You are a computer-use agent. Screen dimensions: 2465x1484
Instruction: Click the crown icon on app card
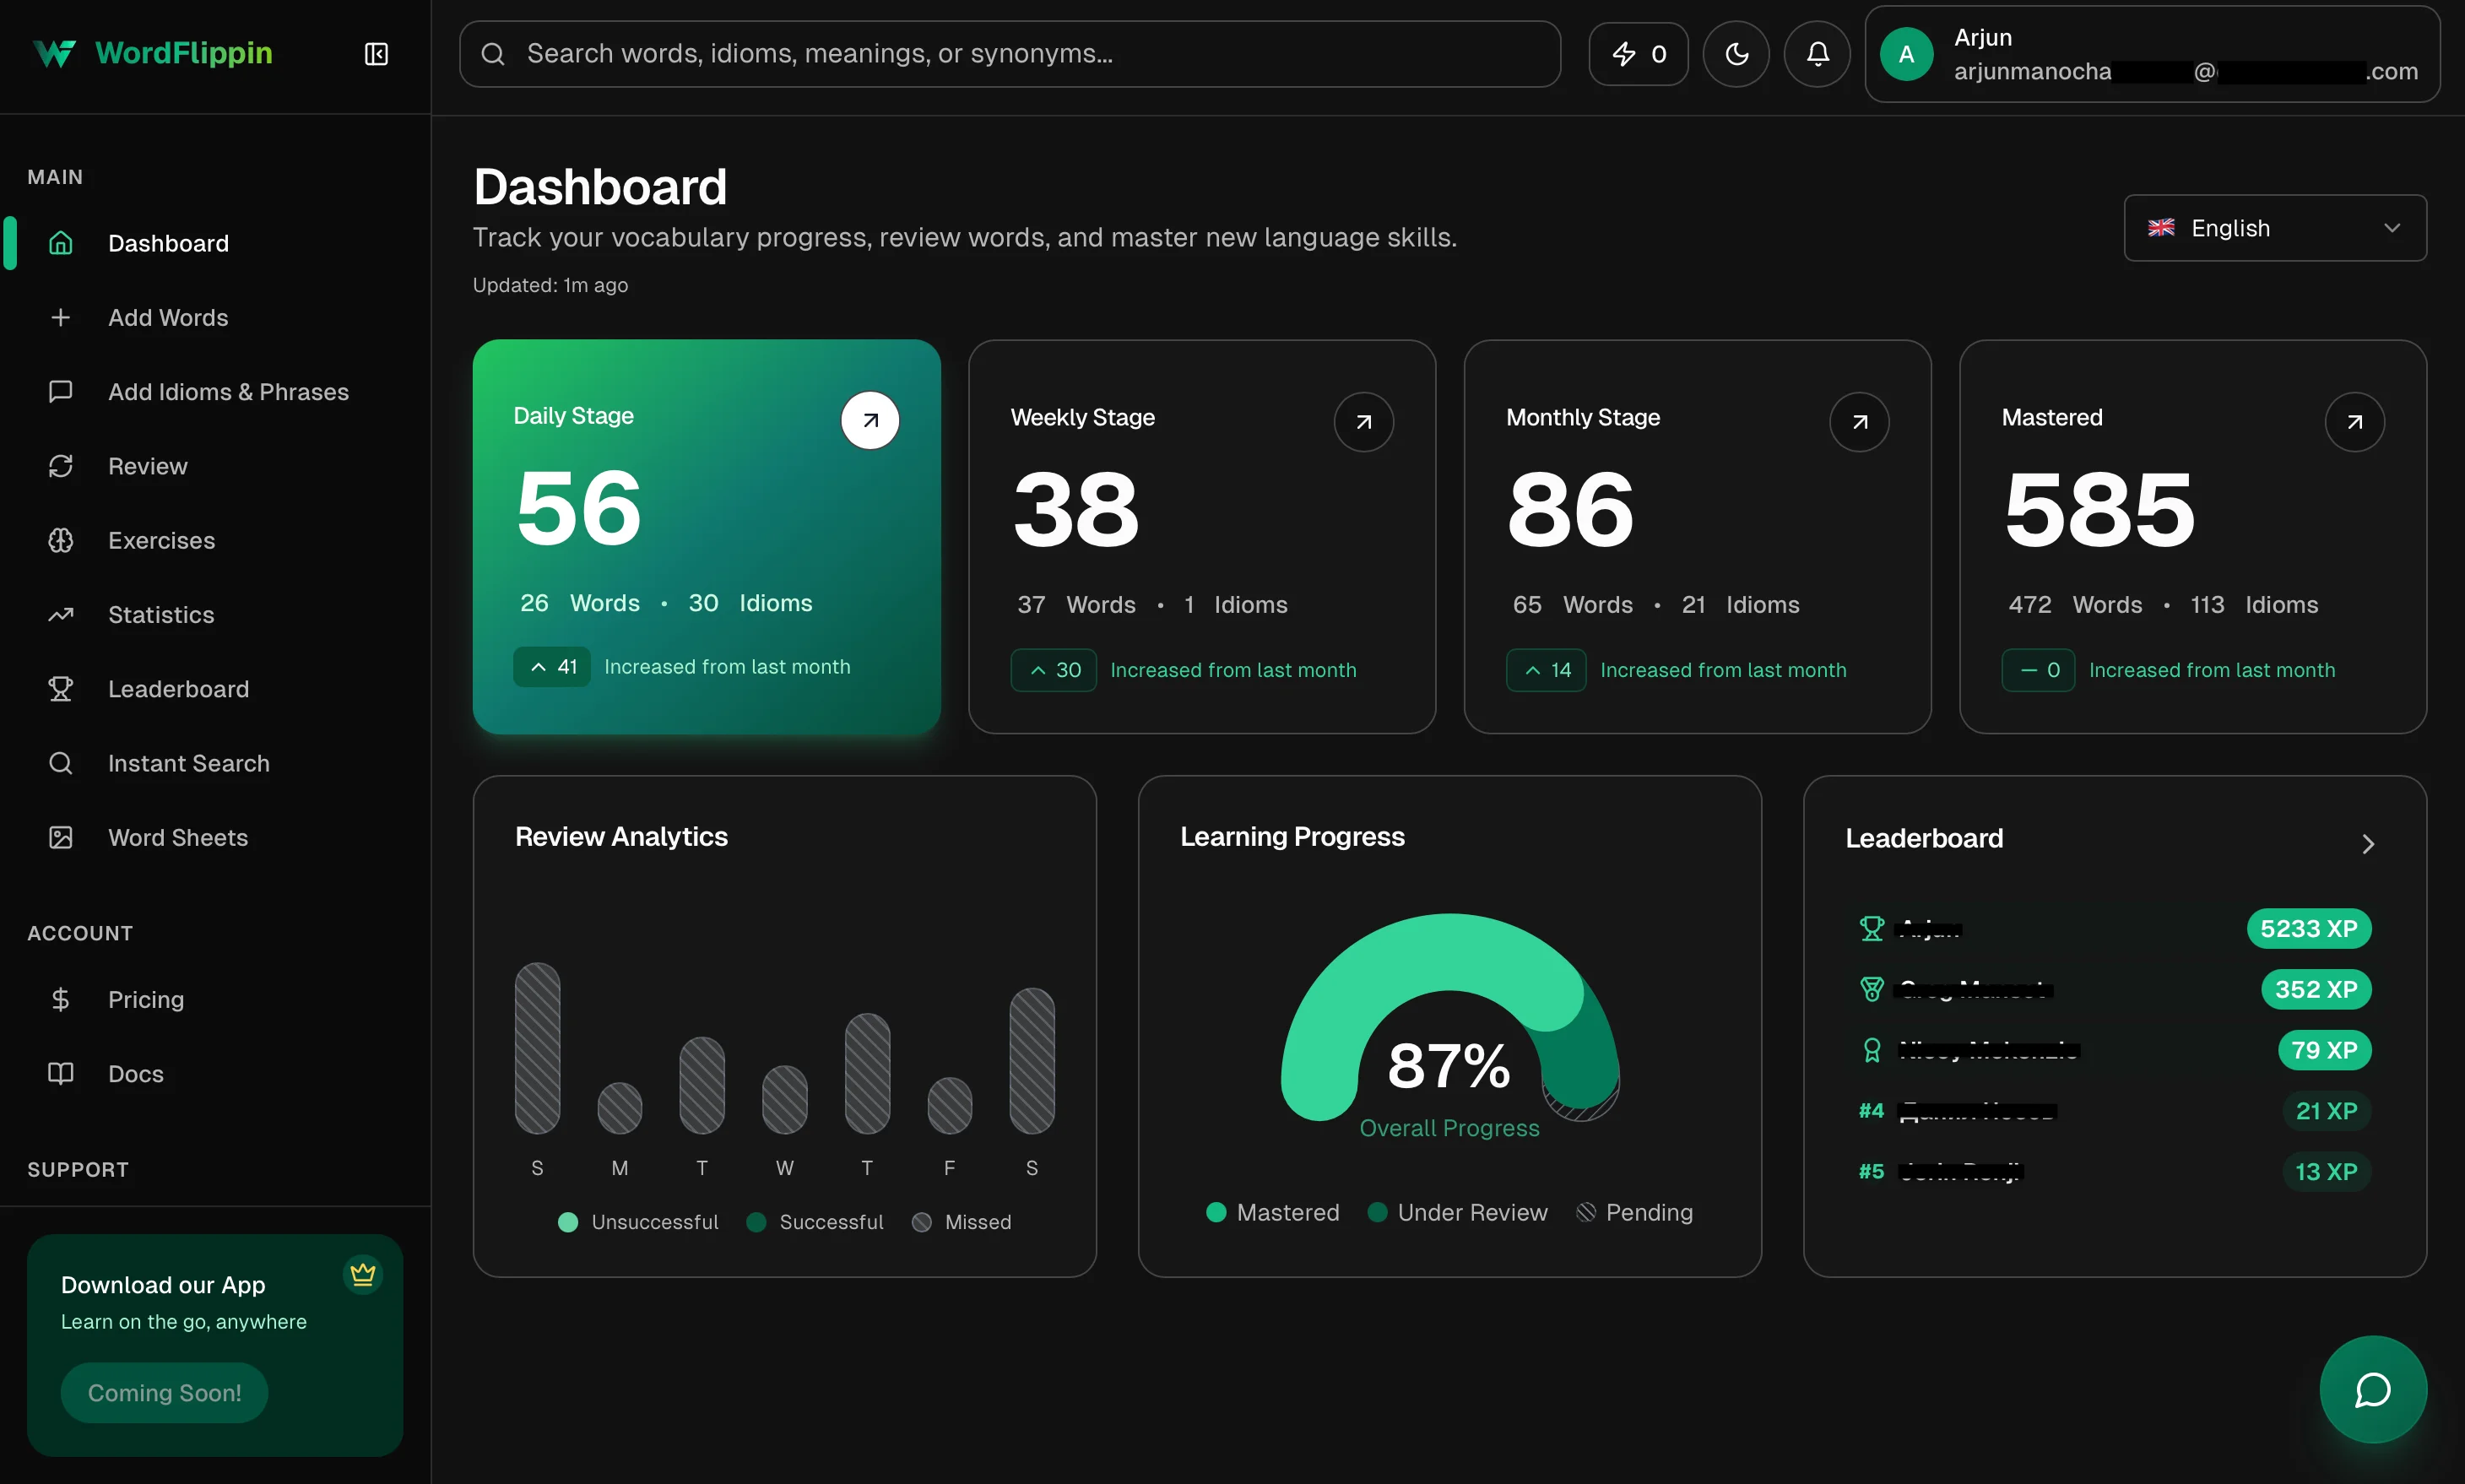click(363, 1274)
